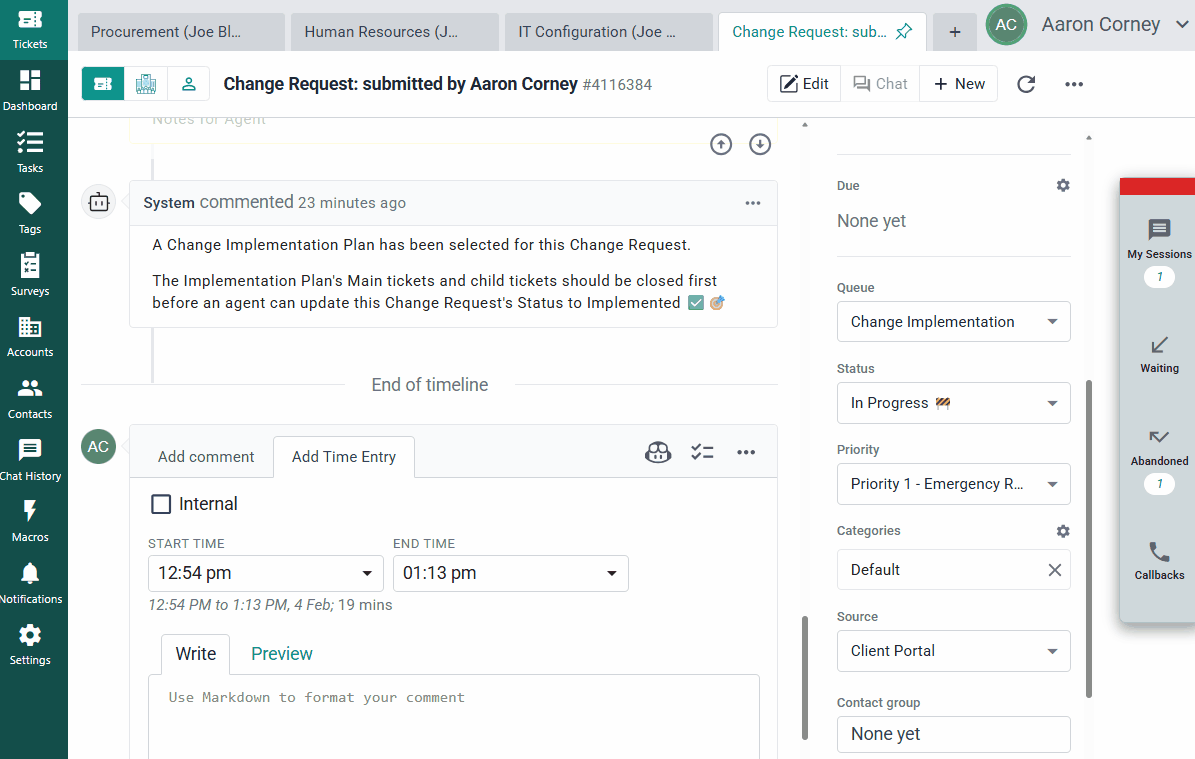Open the agent mask icon in comment box
Viewport: 1195px width, 759px height.
657,452
